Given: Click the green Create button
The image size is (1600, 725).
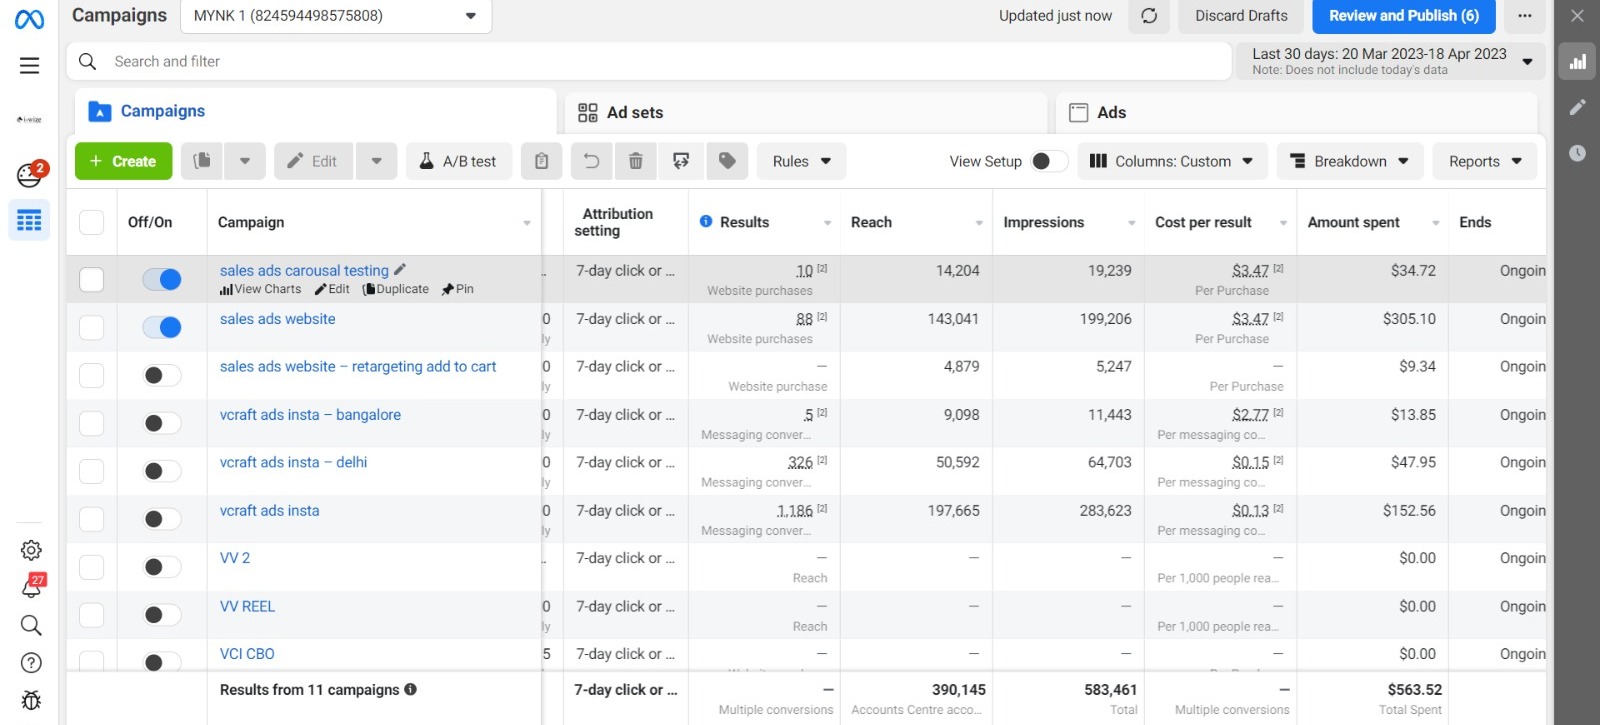Looking at the screenshot, I should pos(123,161).
